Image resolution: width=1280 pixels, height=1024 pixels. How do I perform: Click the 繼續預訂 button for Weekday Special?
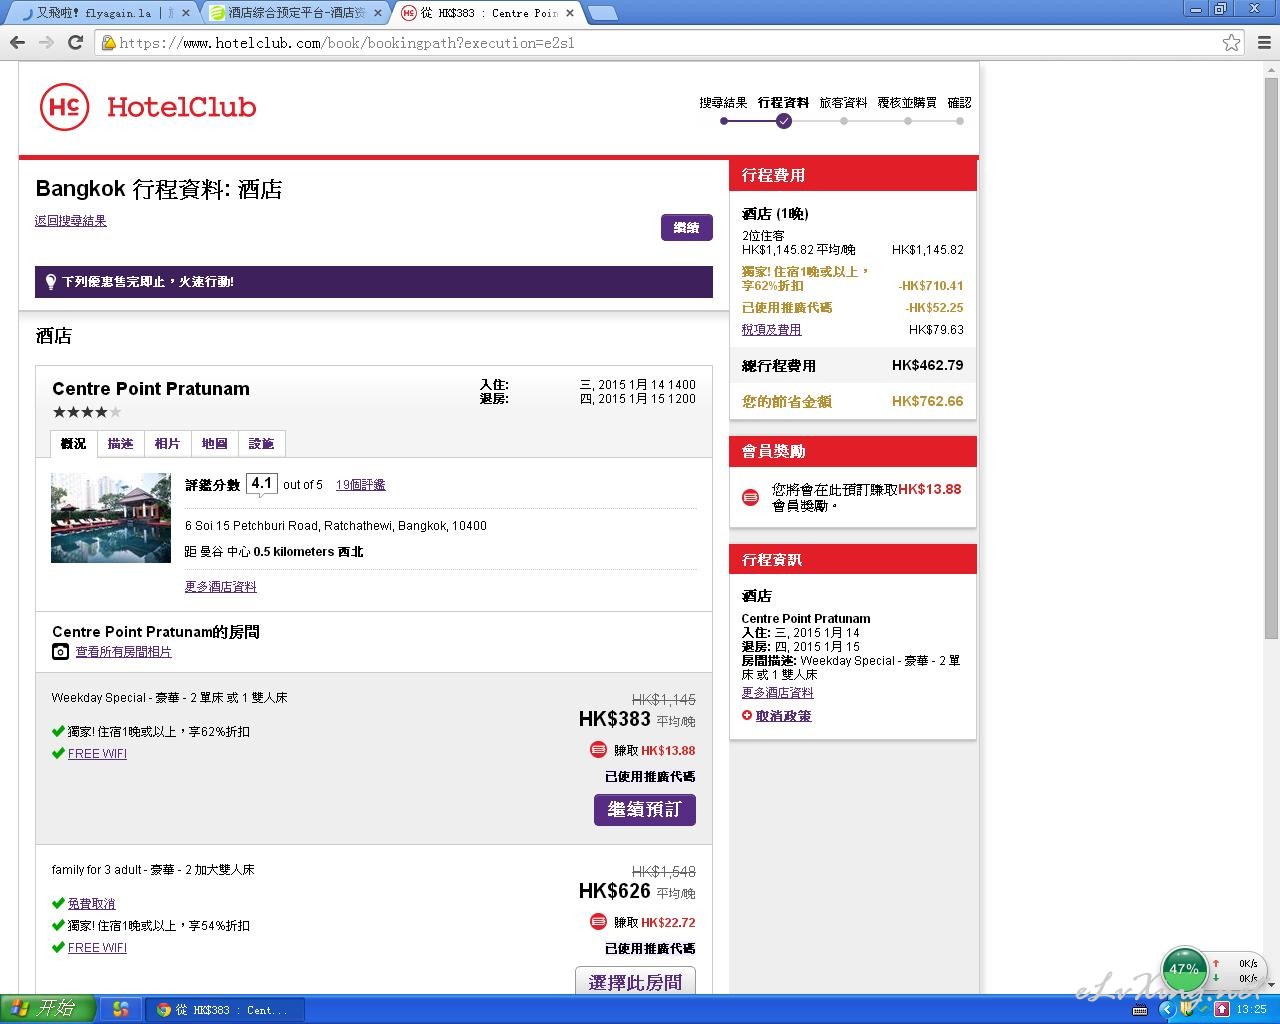pyautogui.click(x=645, y=810)
